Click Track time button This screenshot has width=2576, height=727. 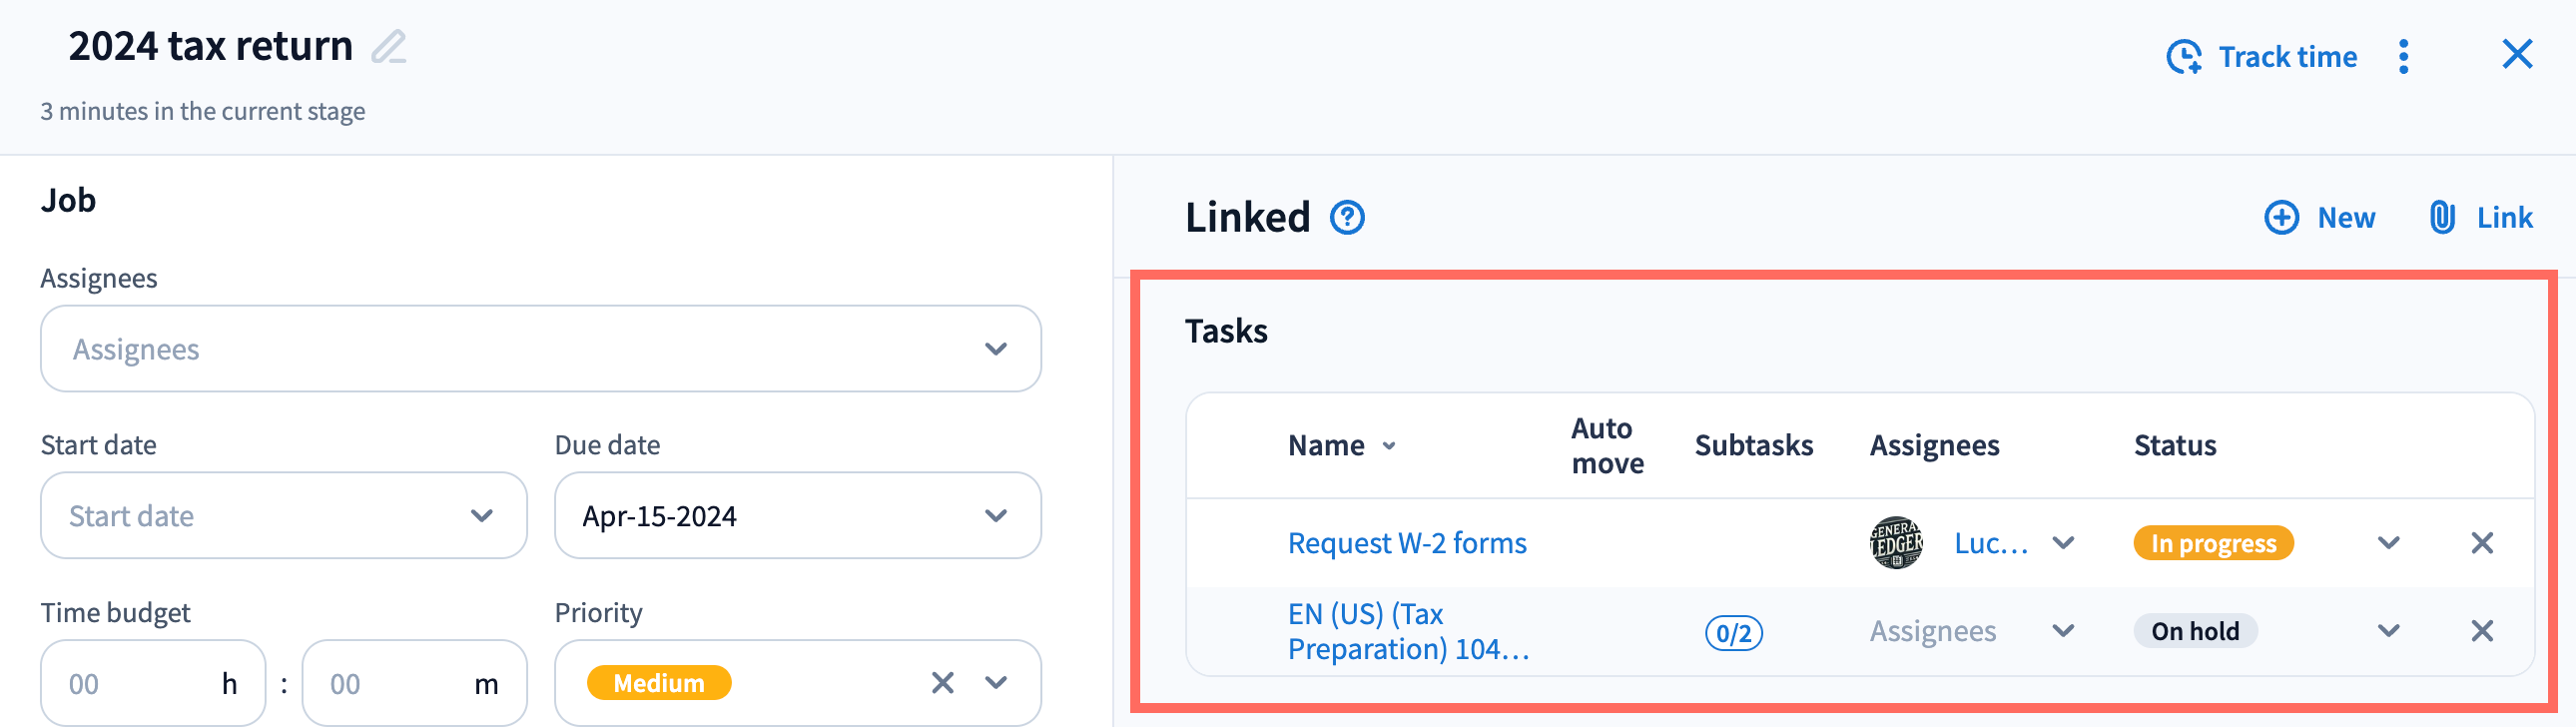coord(2261,57)
